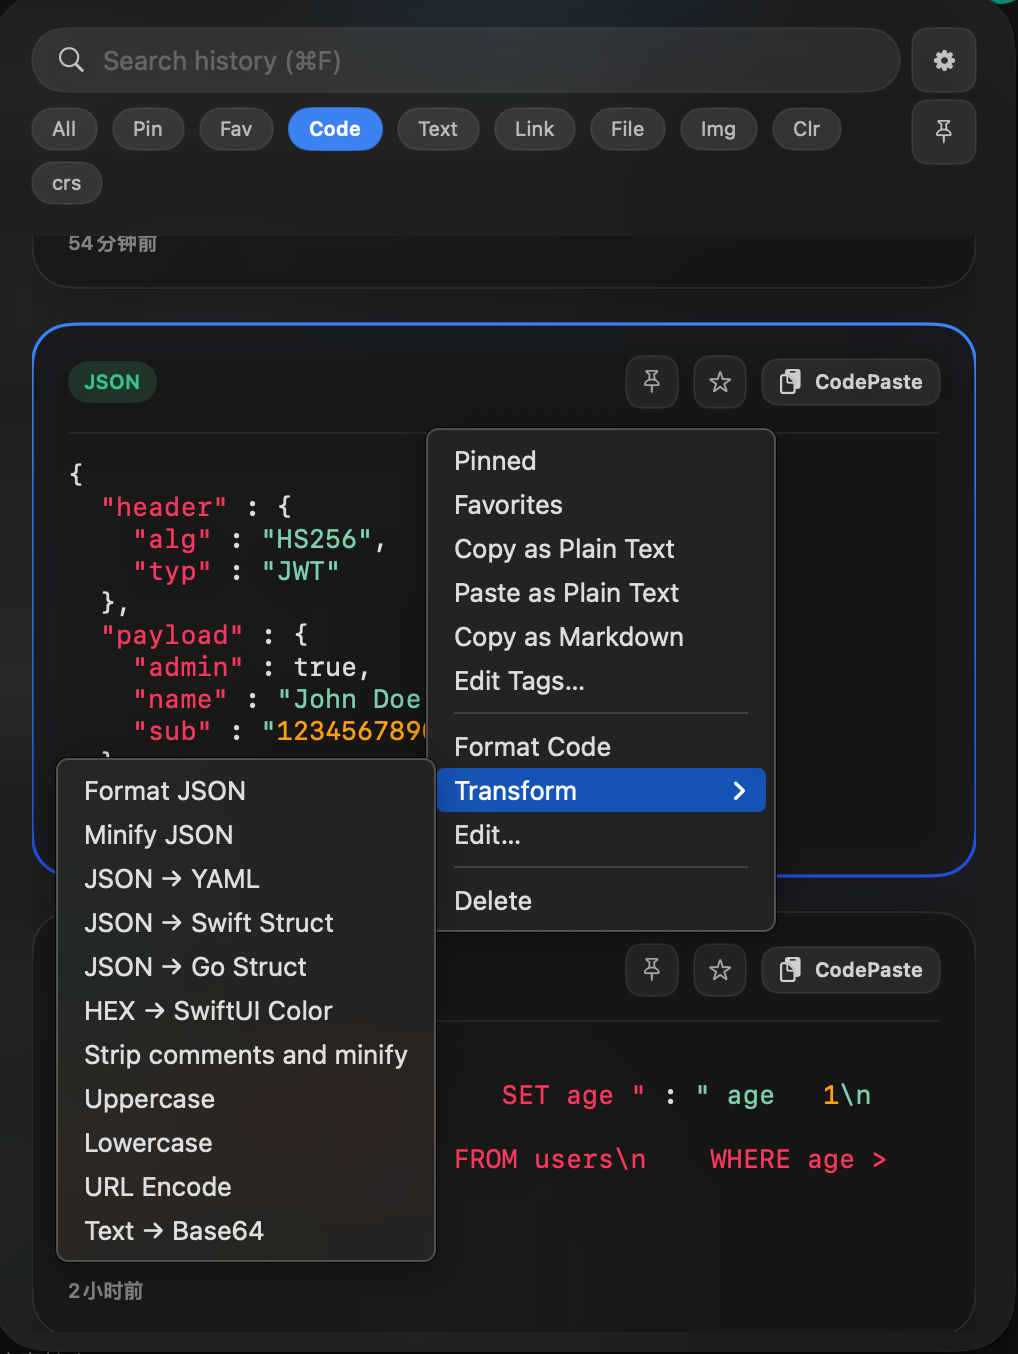This screenshot has height=1354, width=1018.
Task: Choose JSON → YAML from Transform menu
Action: tap(171, 879)
